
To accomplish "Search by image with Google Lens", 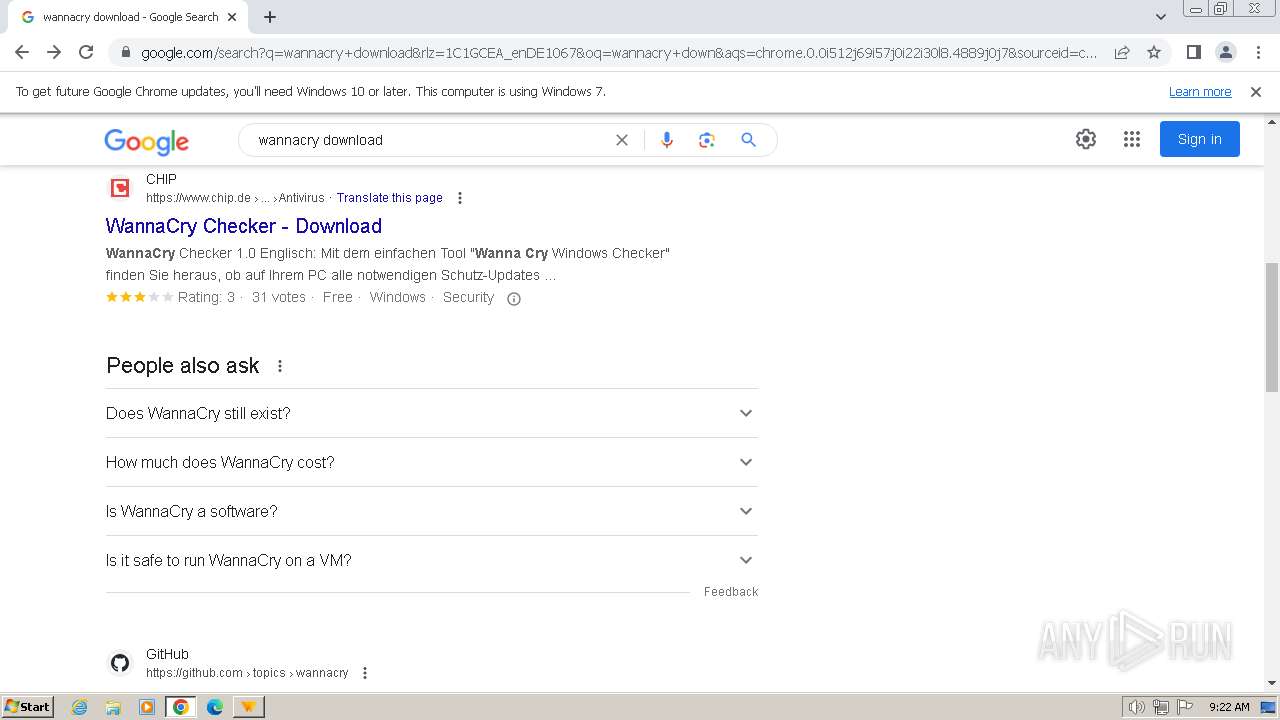I will pos(707,140).
